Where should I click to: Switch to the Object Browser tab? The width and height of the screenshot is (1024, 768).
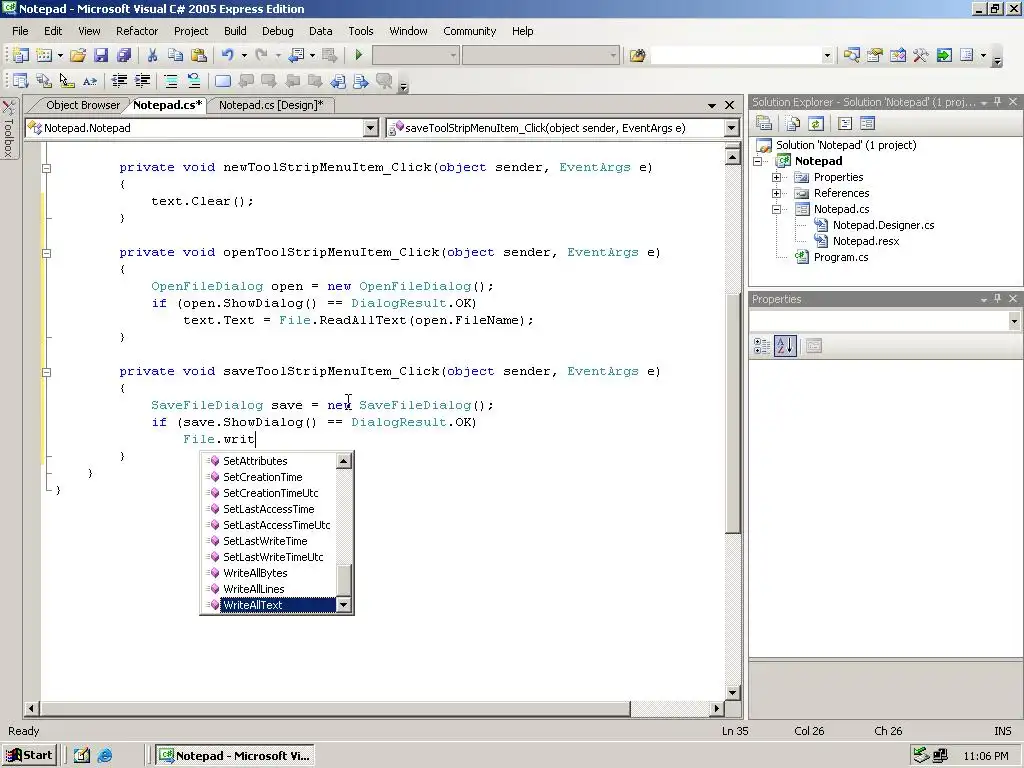[83, 105]
